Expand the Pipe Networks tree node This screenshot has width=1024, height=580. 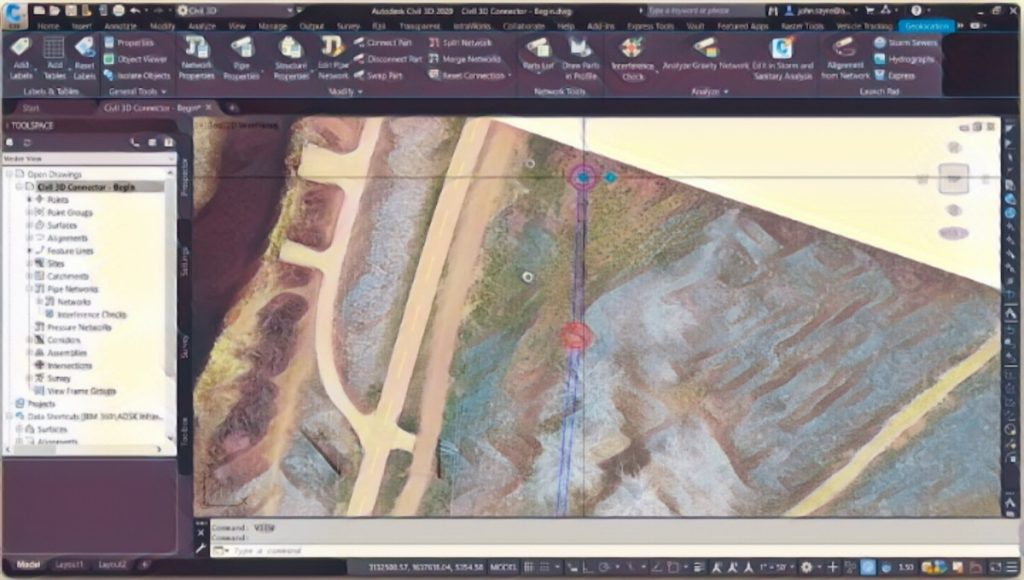(x=31, y=289)
